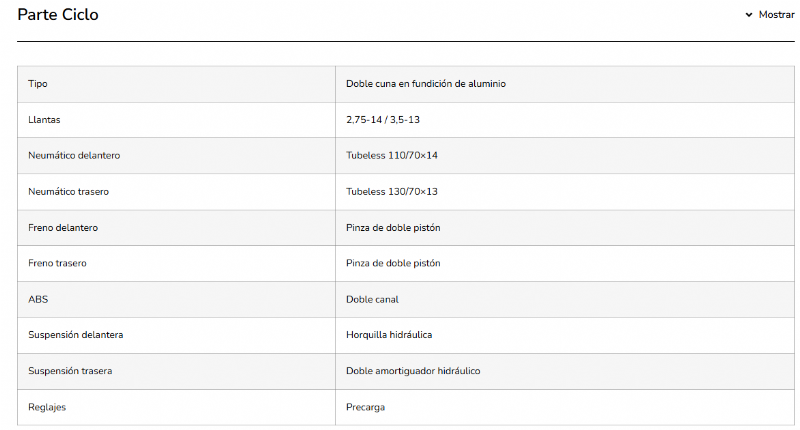Click the Horquilla hidráulica value
800x430 pixels.
389,335
